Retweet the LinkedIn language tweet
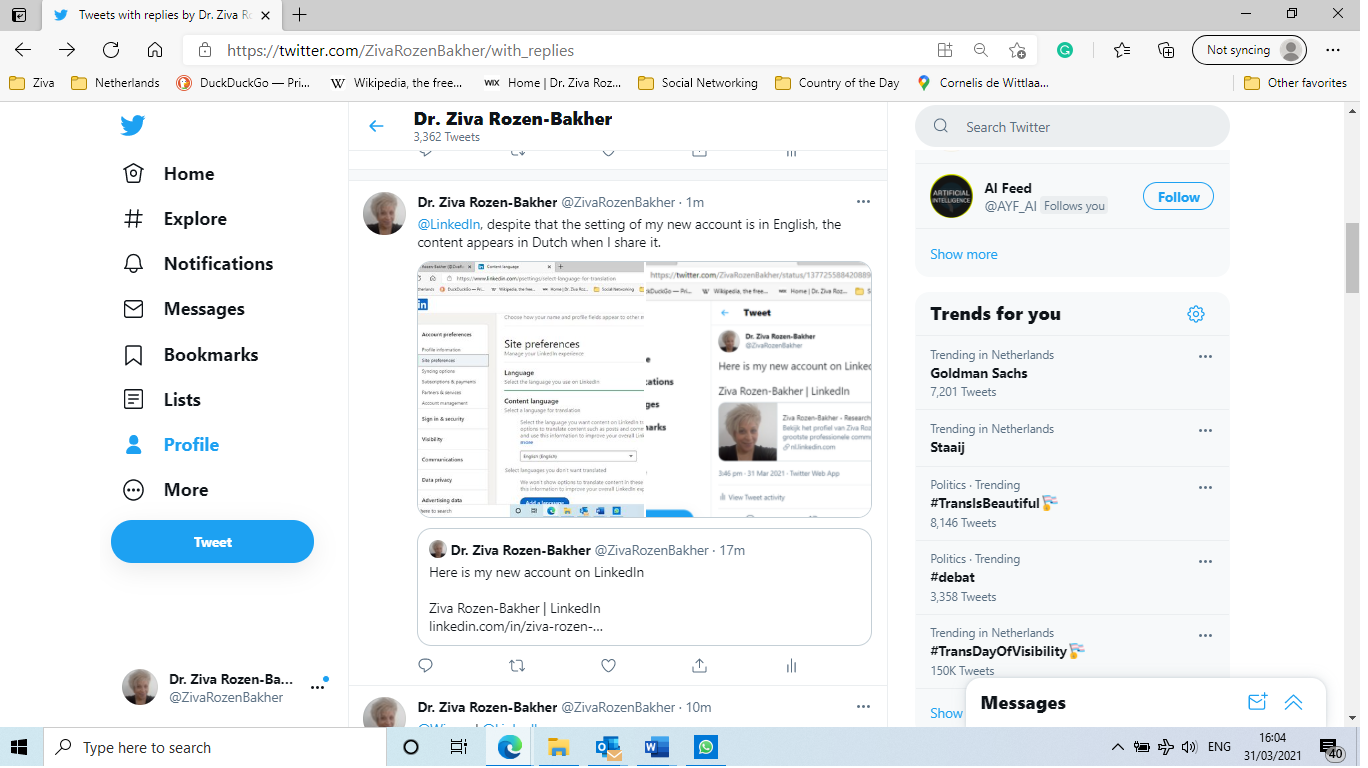Screen dimensions: 1368x768 (x=517, y=665)
